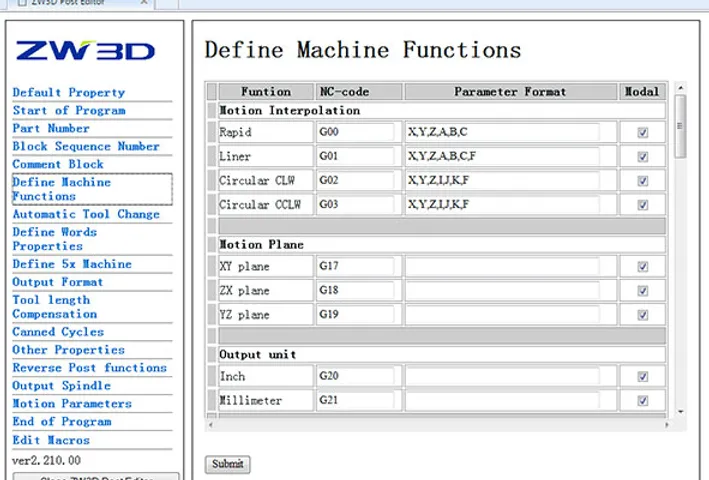
Task: Click the Submit button
Action: [227, 464]
